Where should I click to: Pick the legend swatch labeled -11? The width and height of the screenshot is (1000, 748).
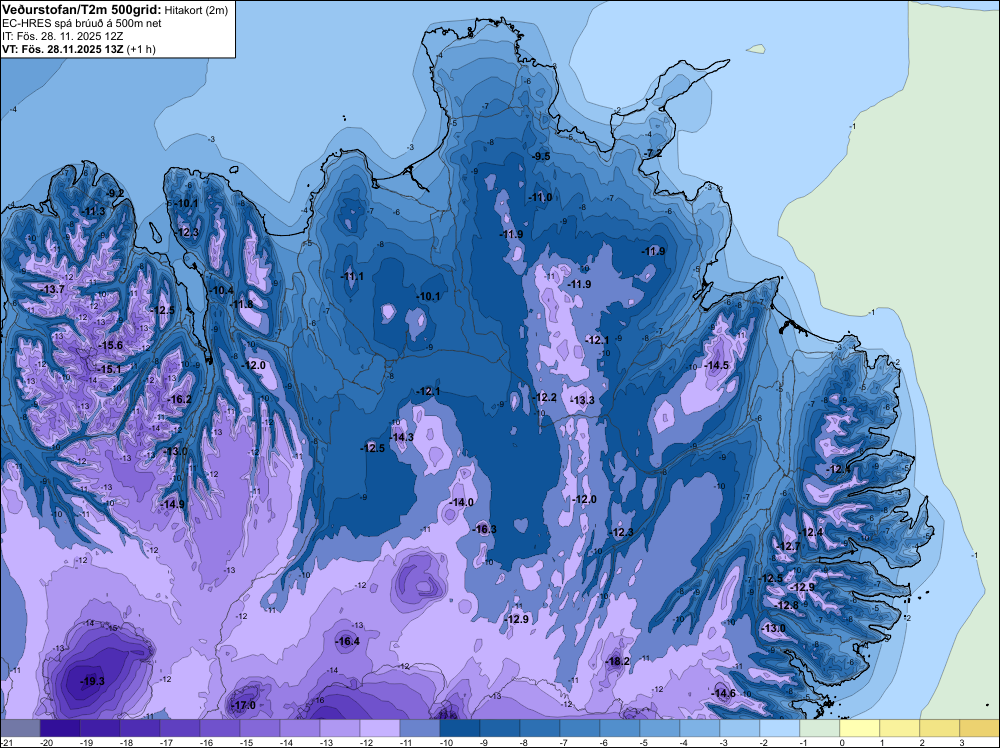420,728
